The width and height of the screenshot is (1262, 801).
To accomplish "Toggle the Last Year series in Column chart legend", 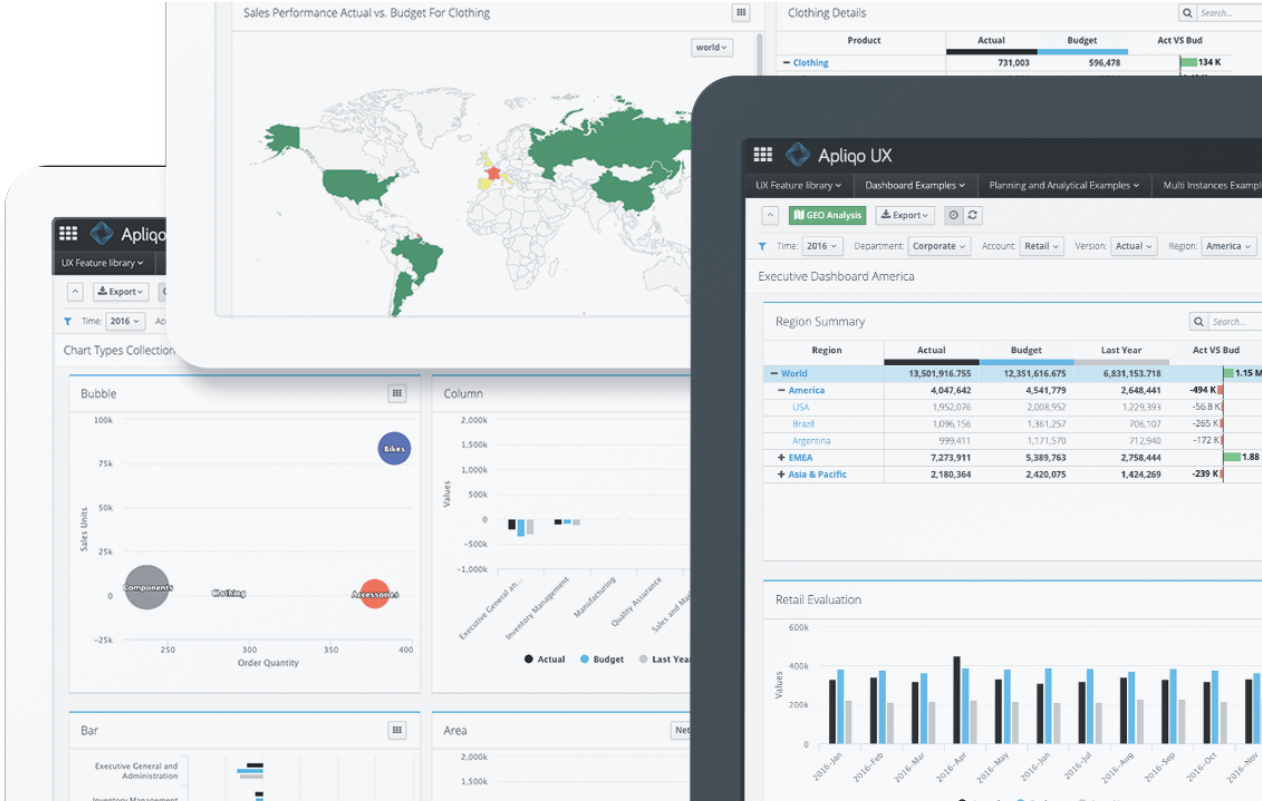I will (664, 659).
